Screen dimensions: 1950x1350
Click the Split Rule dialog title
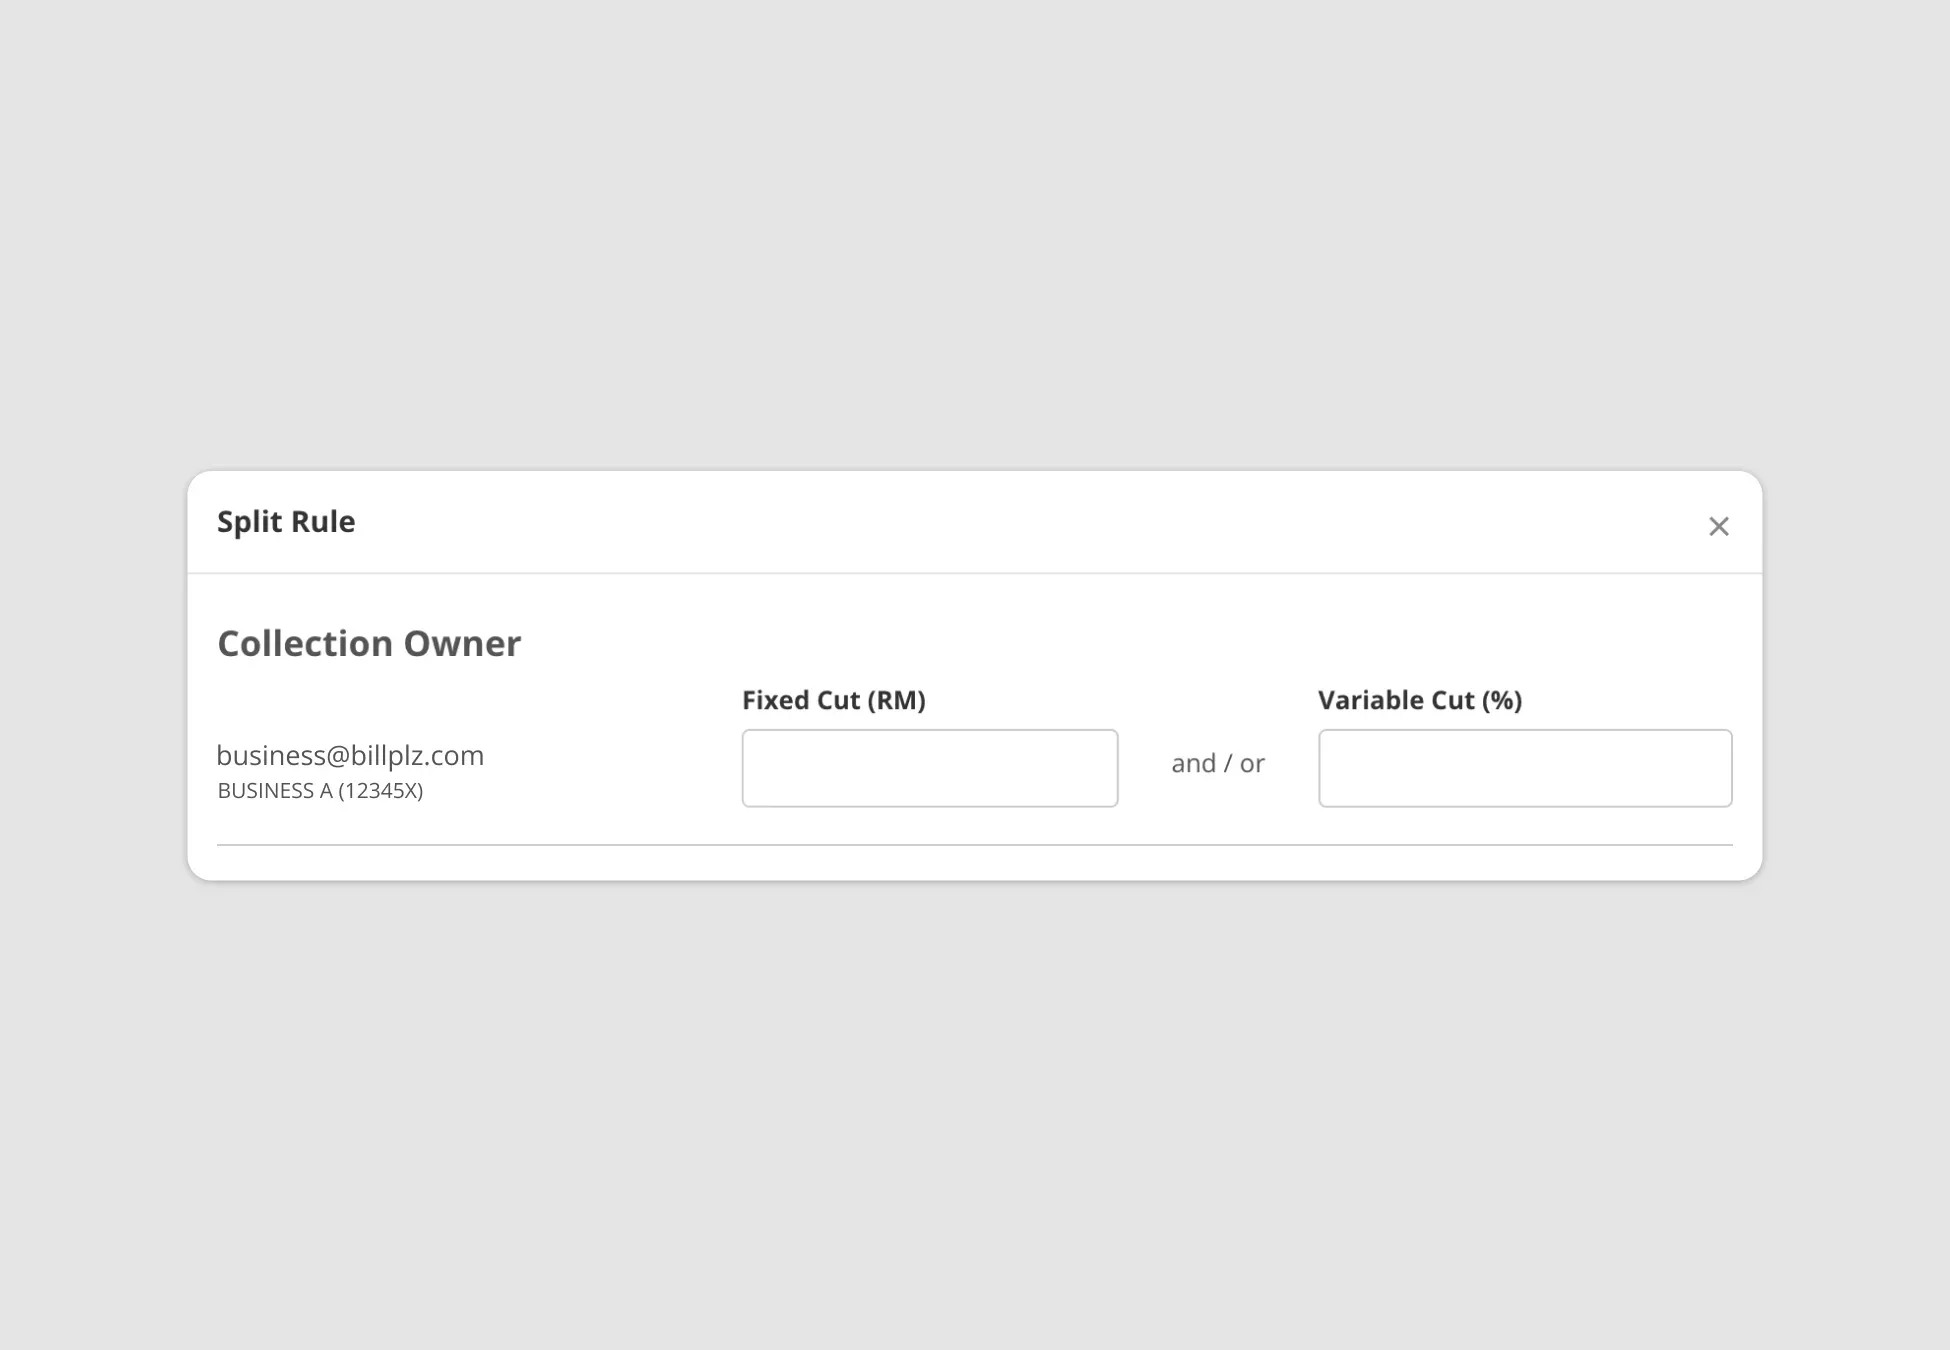(x=286, y=521)
